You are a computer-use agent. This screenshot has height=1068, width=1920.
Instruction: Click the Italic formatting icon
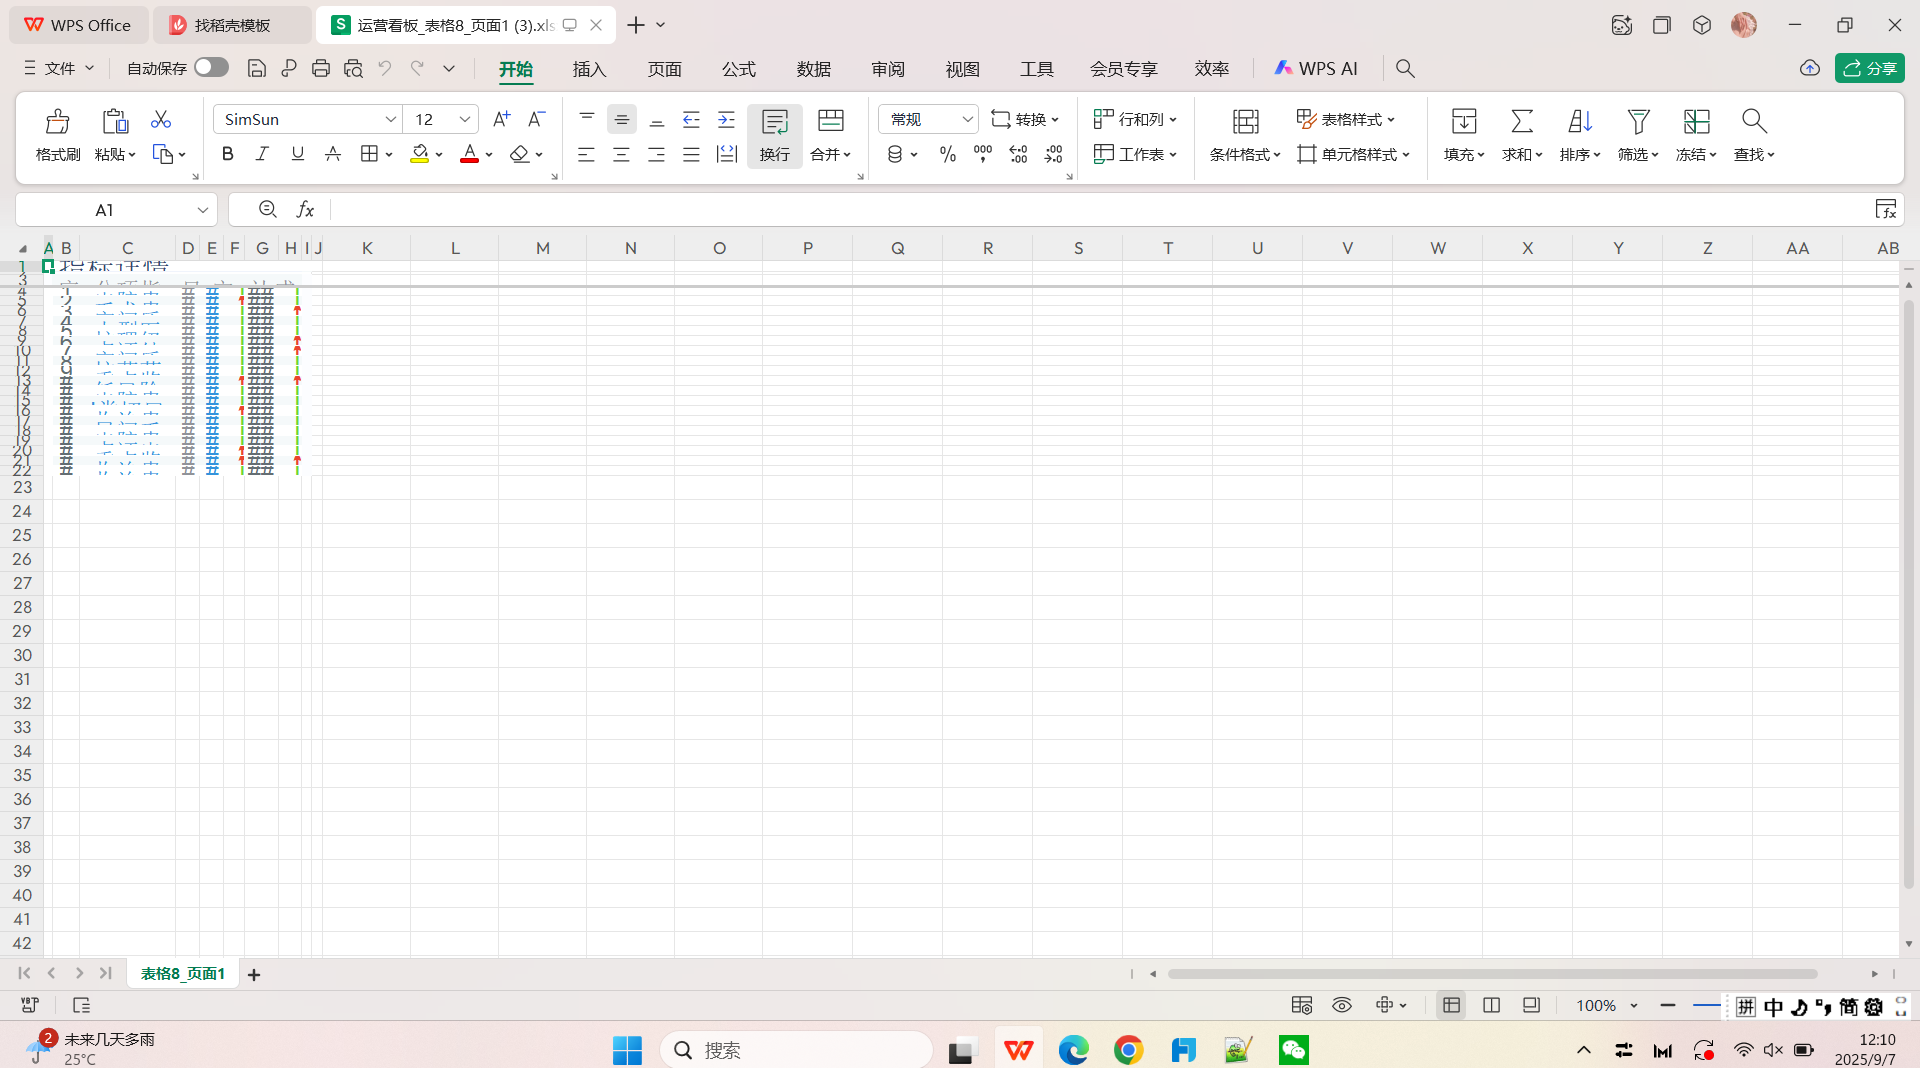(262, 154)
